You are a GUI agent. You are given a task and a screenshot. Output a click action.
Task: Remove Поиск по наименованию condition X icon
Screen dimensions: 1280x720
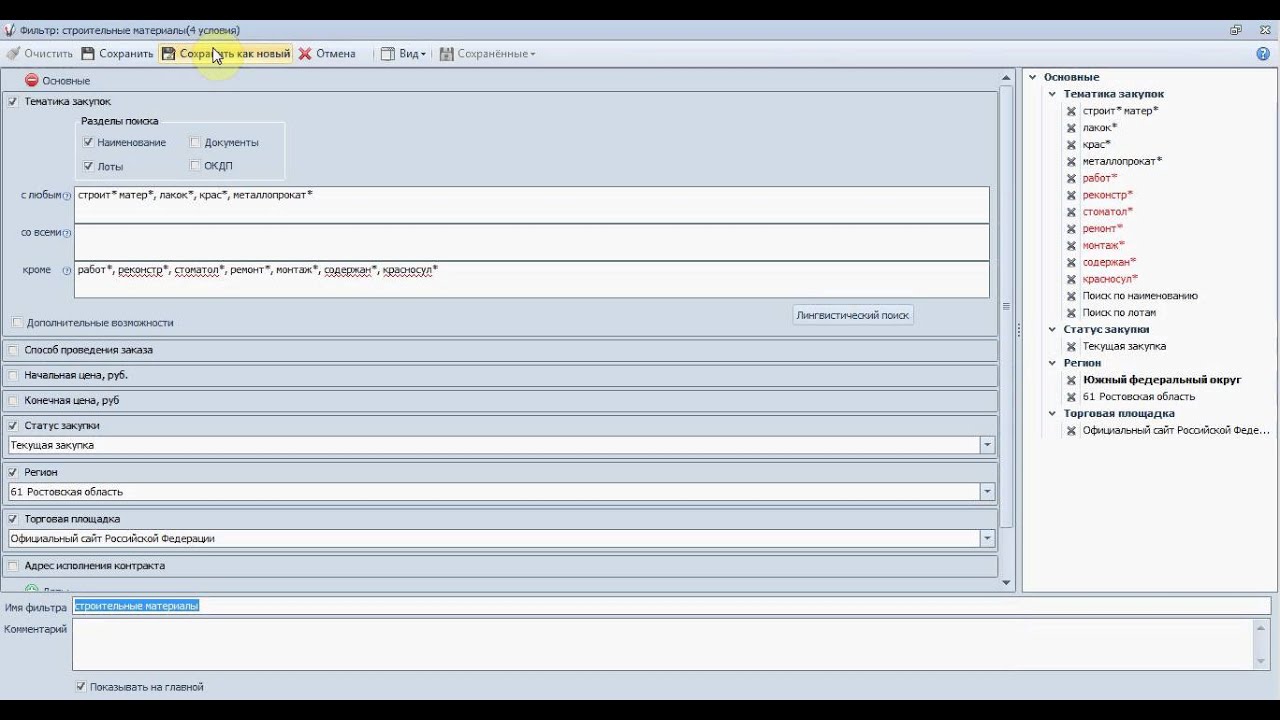point(1071,296)
